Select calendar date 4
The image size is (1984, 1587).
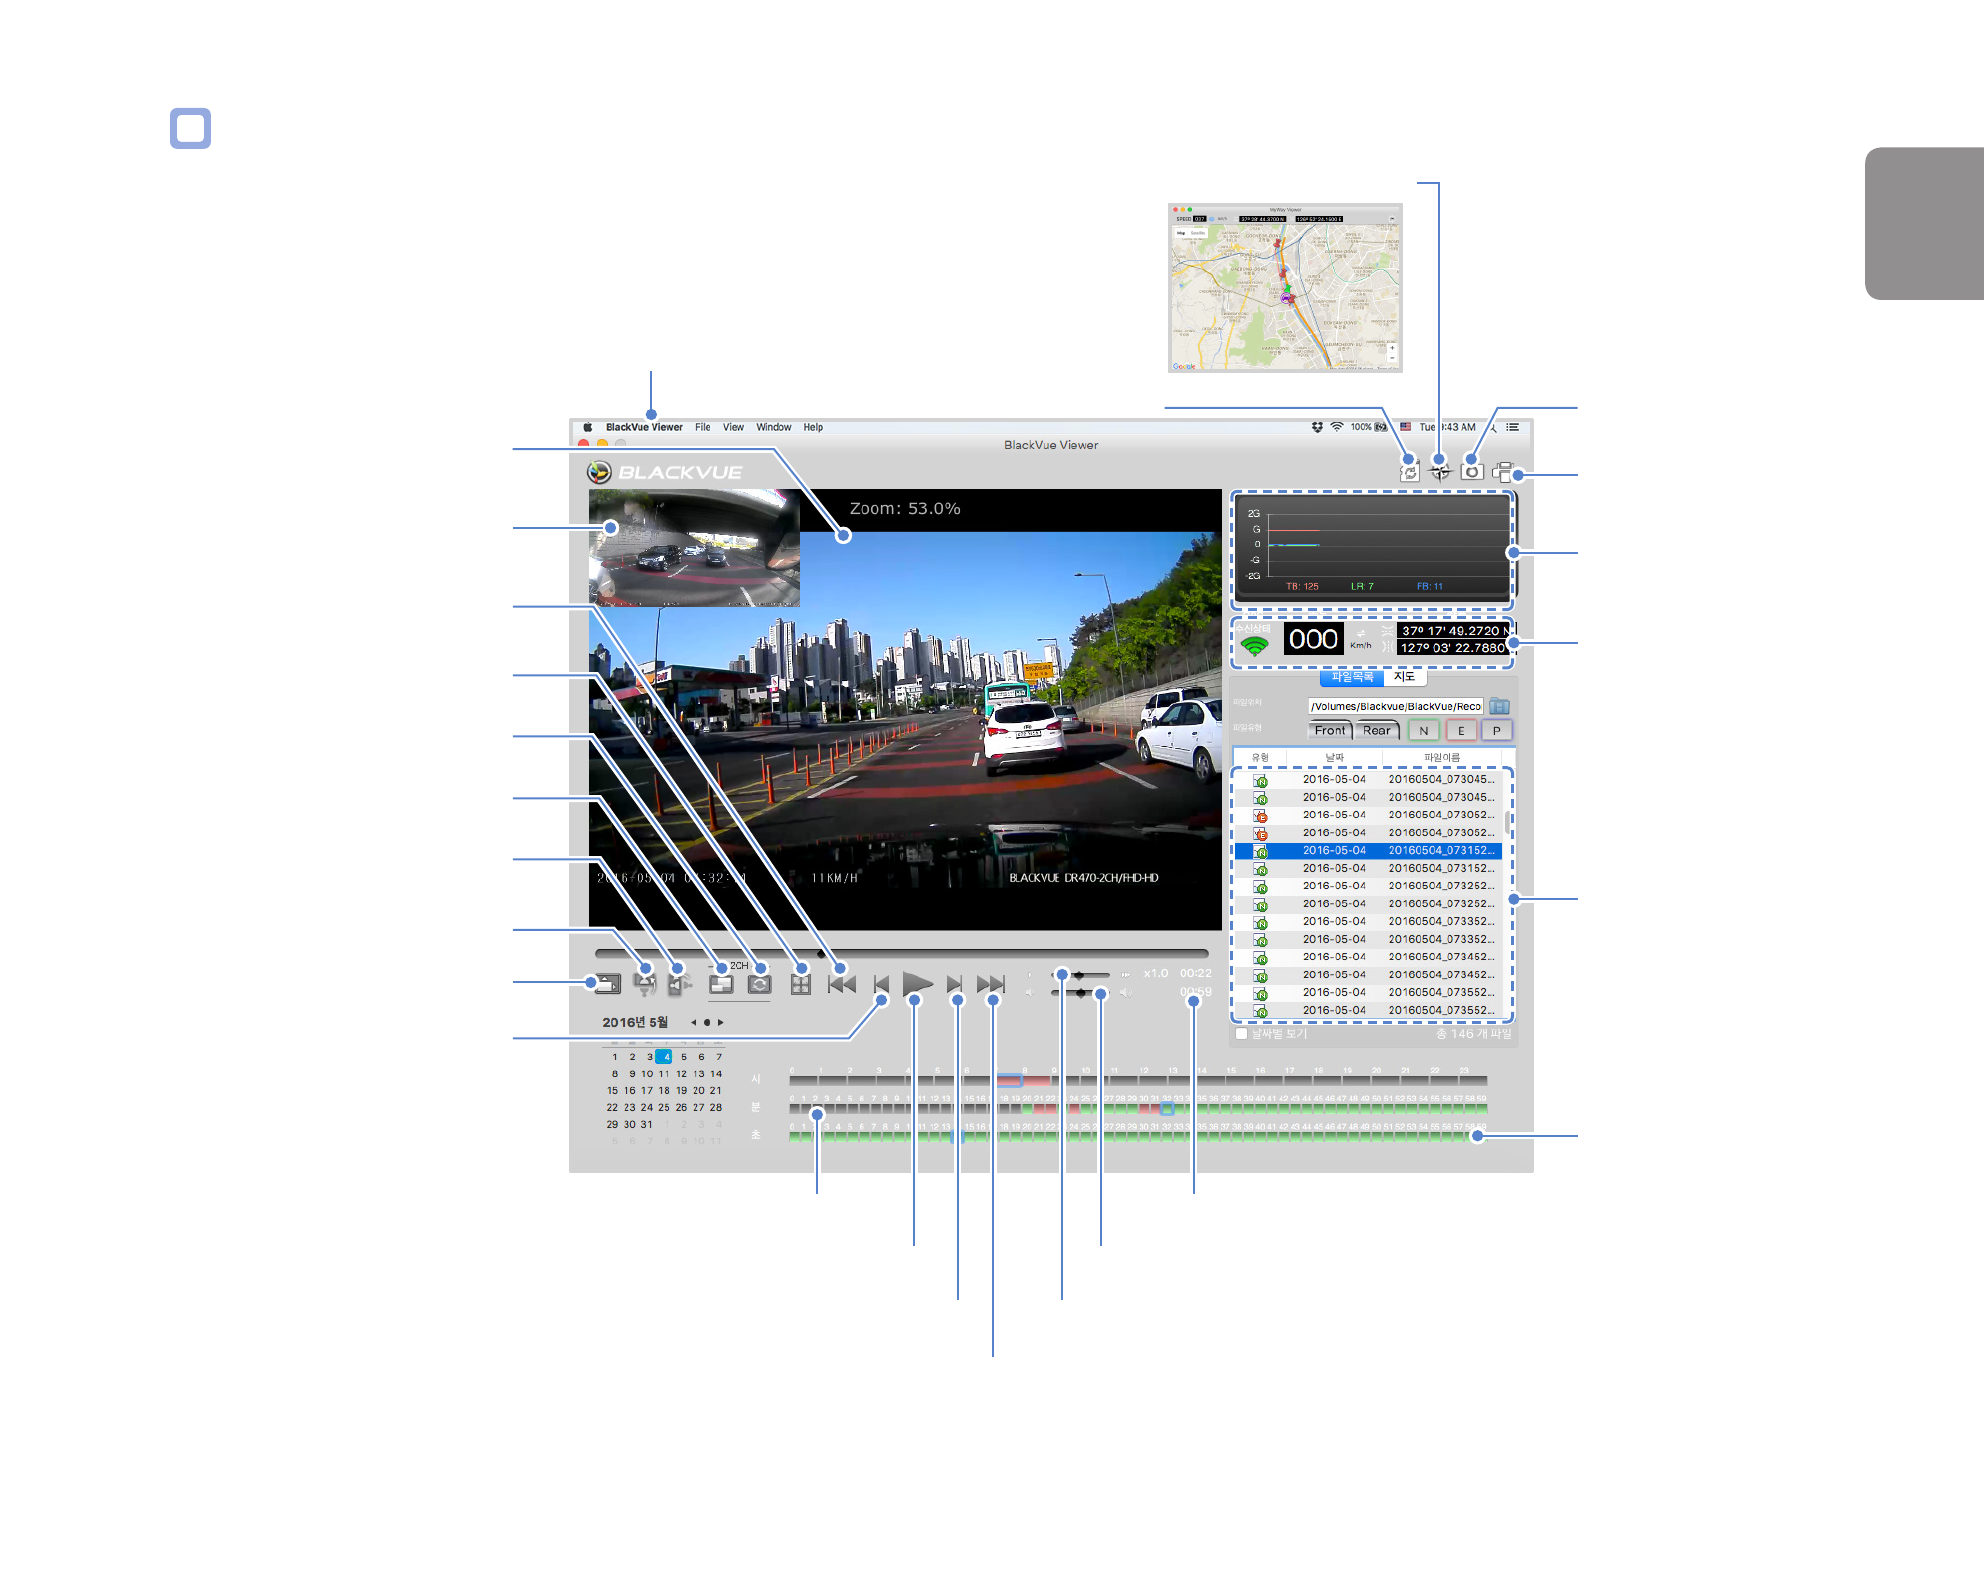[664, 1057]
